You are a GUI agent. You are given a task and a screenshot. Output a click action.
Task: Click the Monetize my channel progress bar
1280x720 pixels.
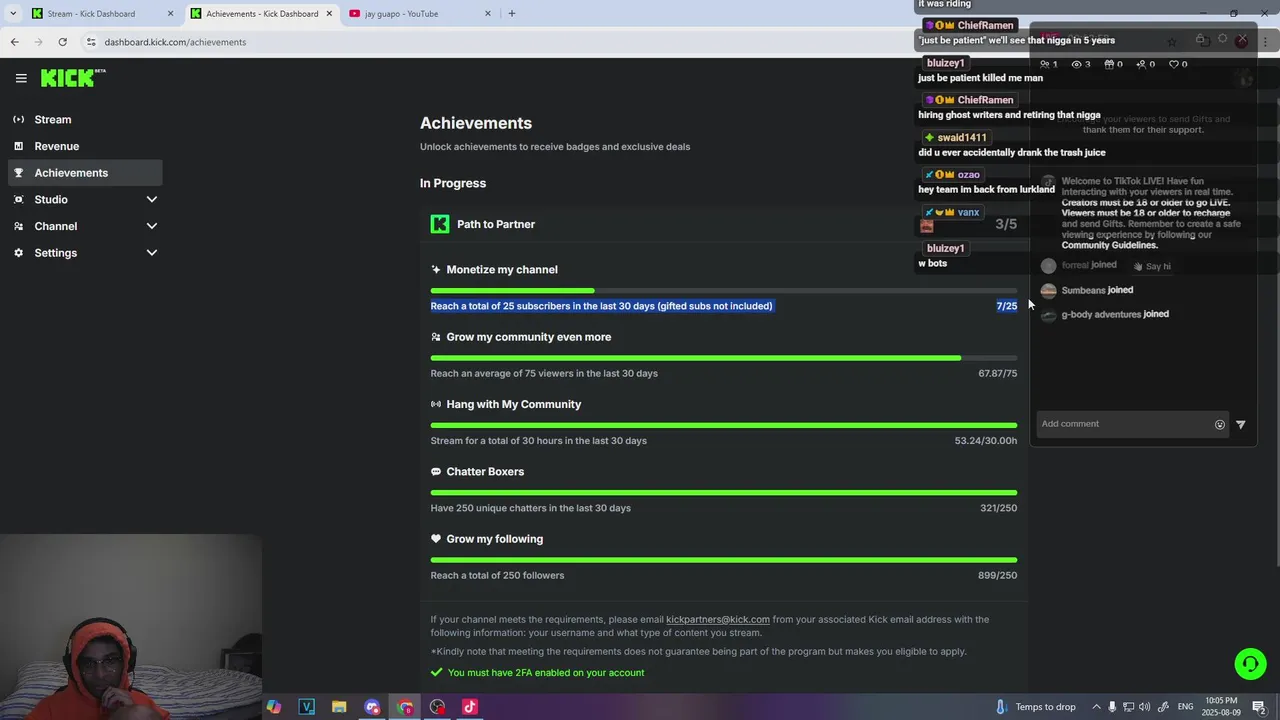724,291
